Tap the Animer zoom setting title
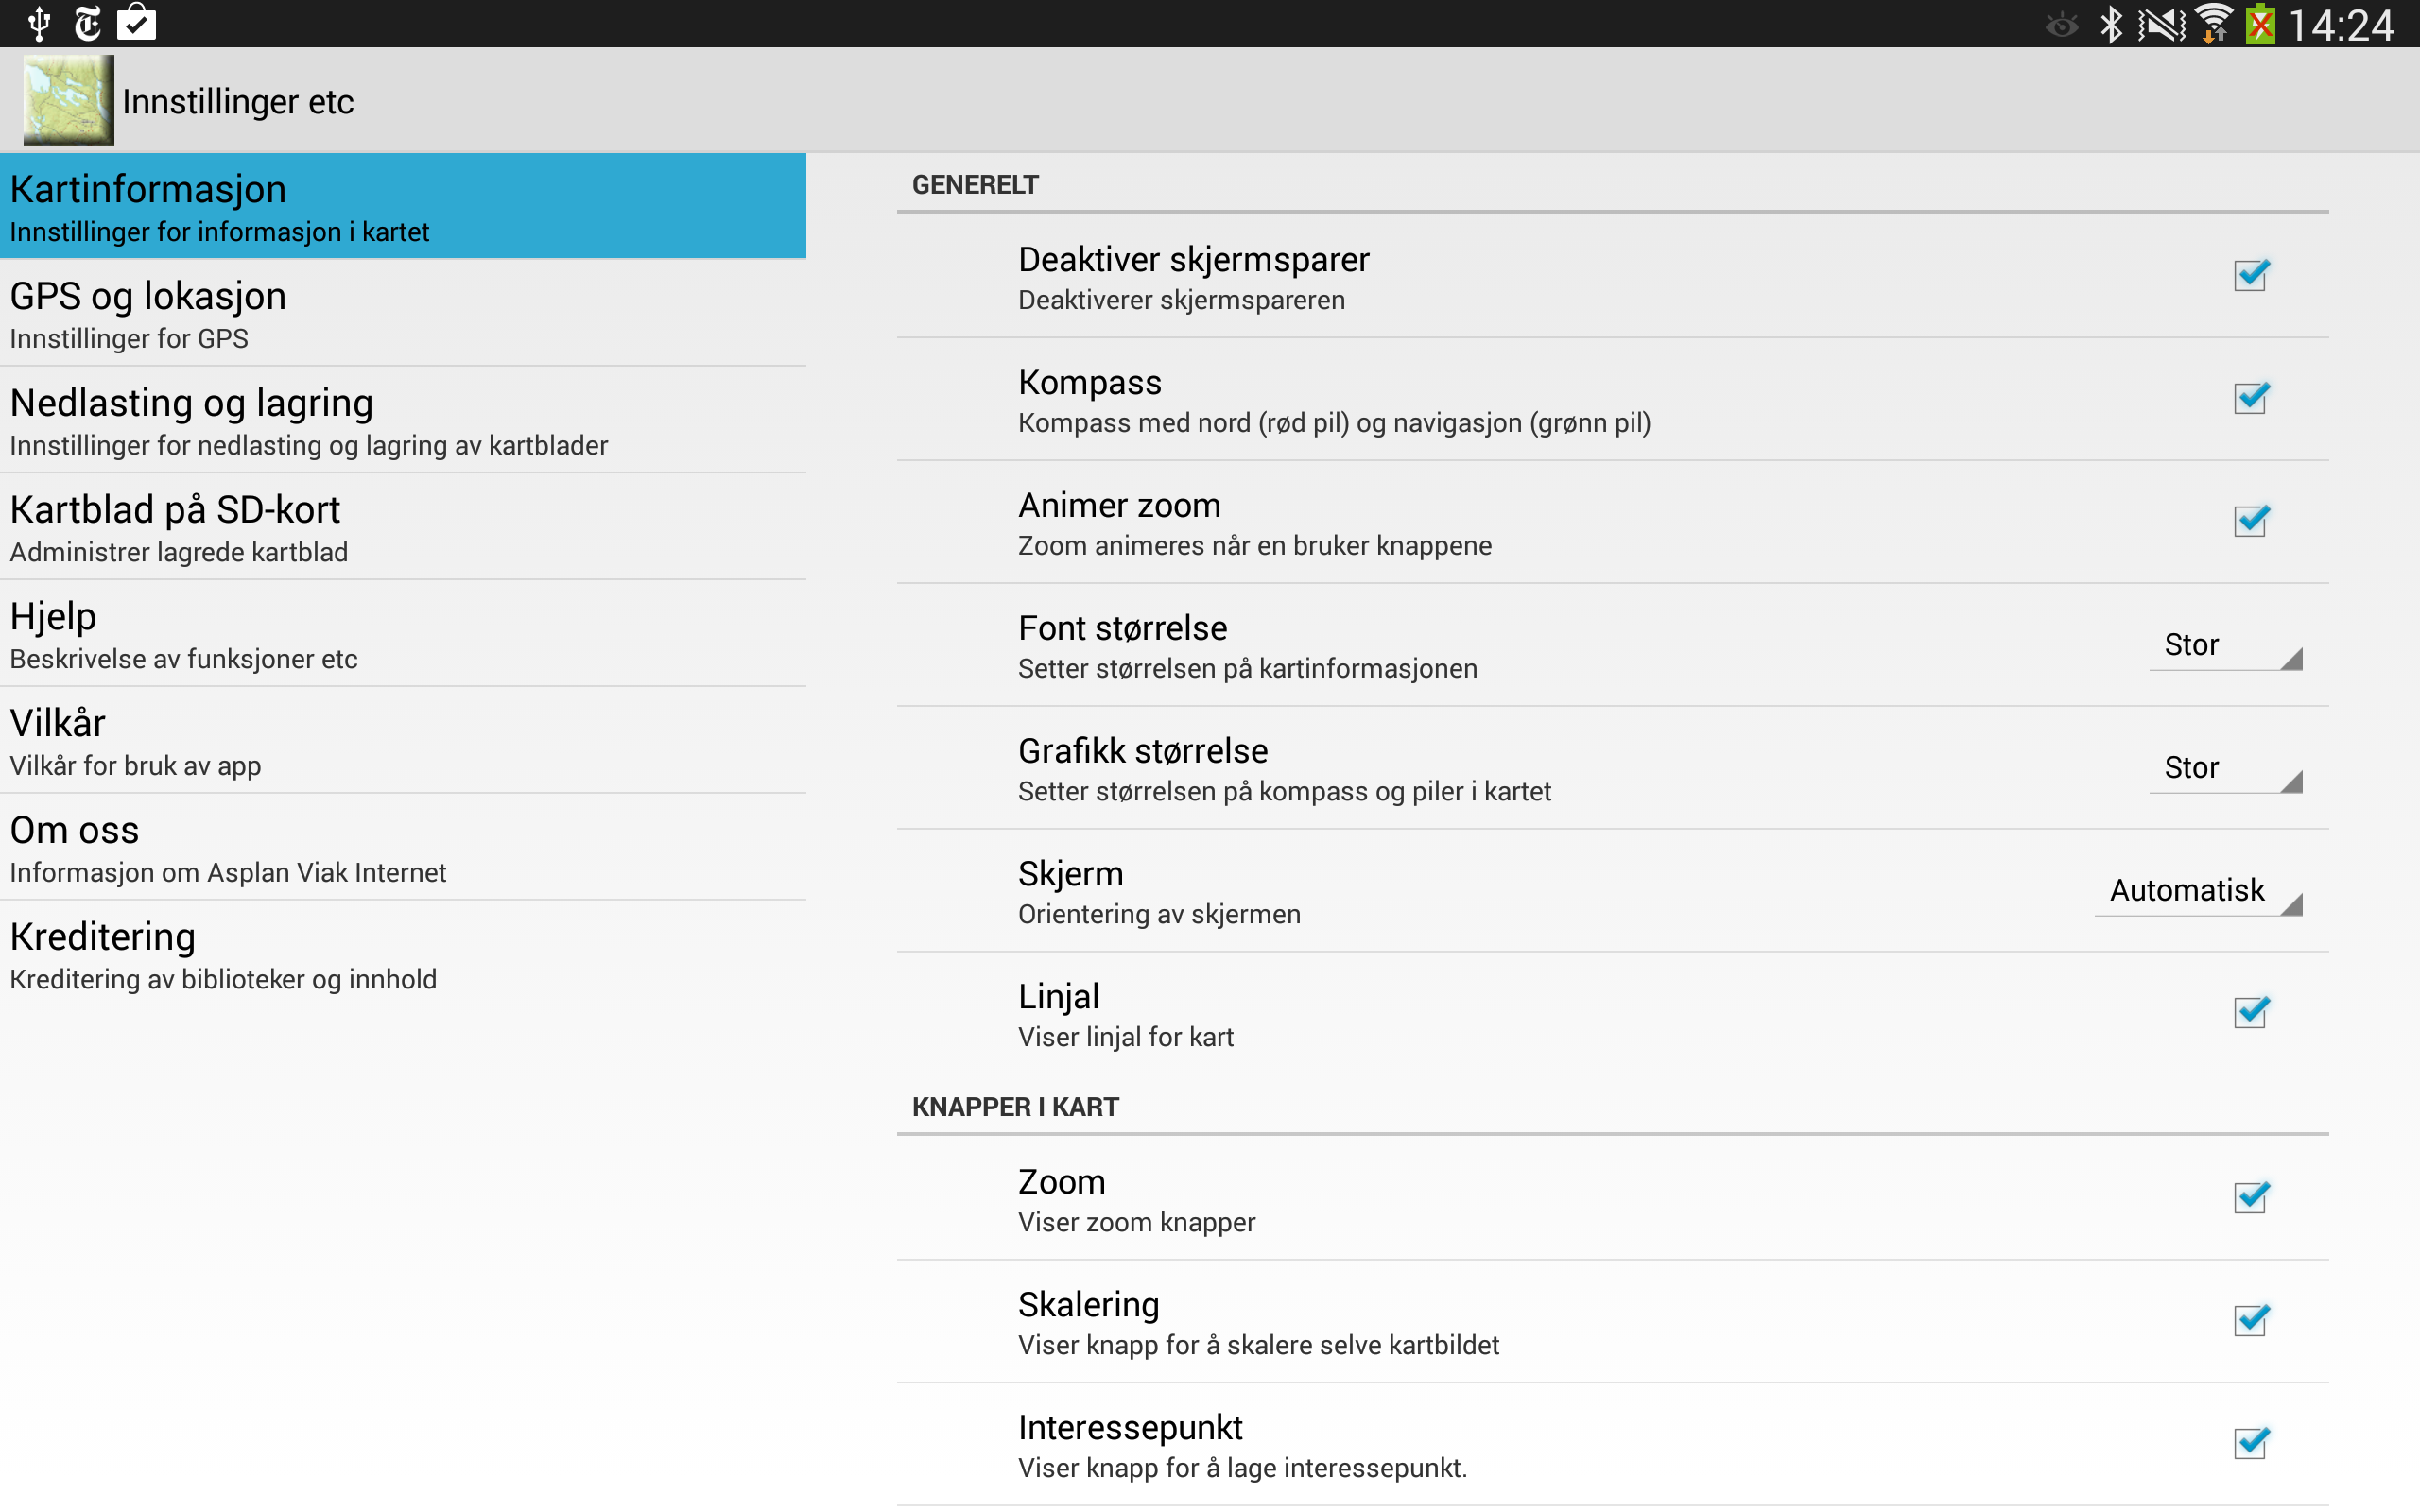Screen dimensions: 2420x1512 click(x=1119, y=506)
